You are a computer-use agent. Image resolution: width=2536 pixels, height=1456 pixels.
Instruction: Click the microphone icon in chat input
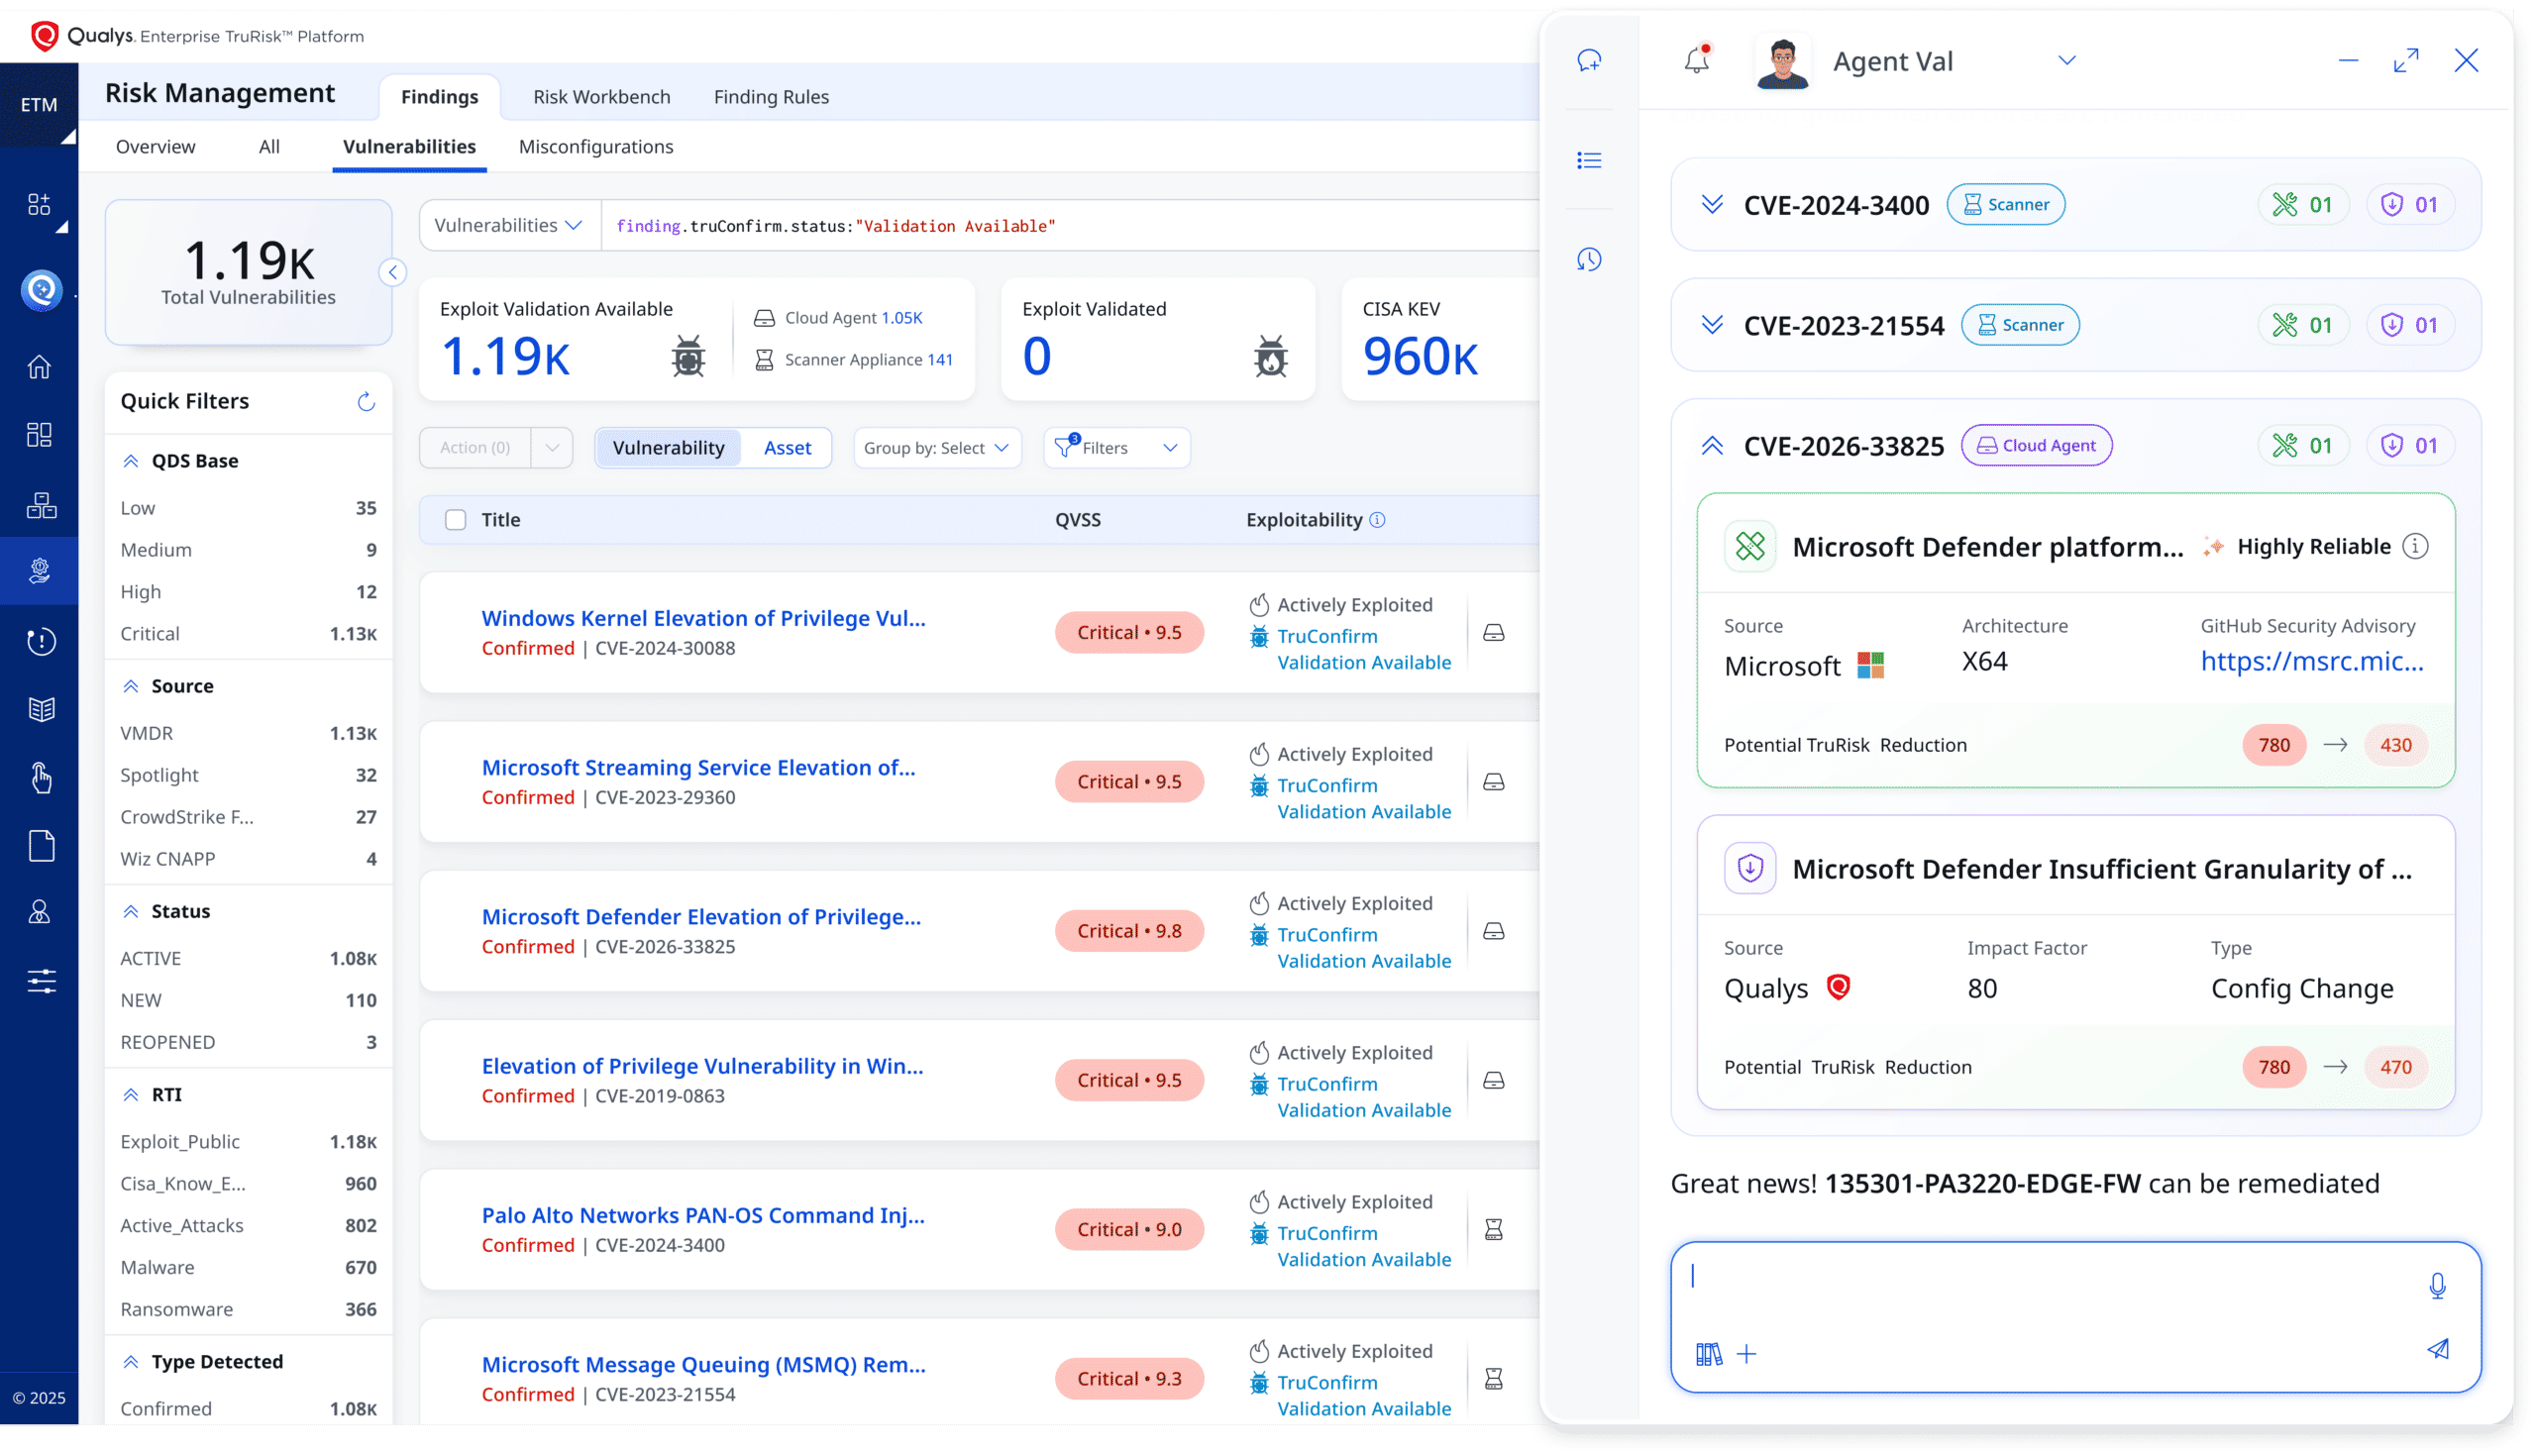[2437, 1286]
